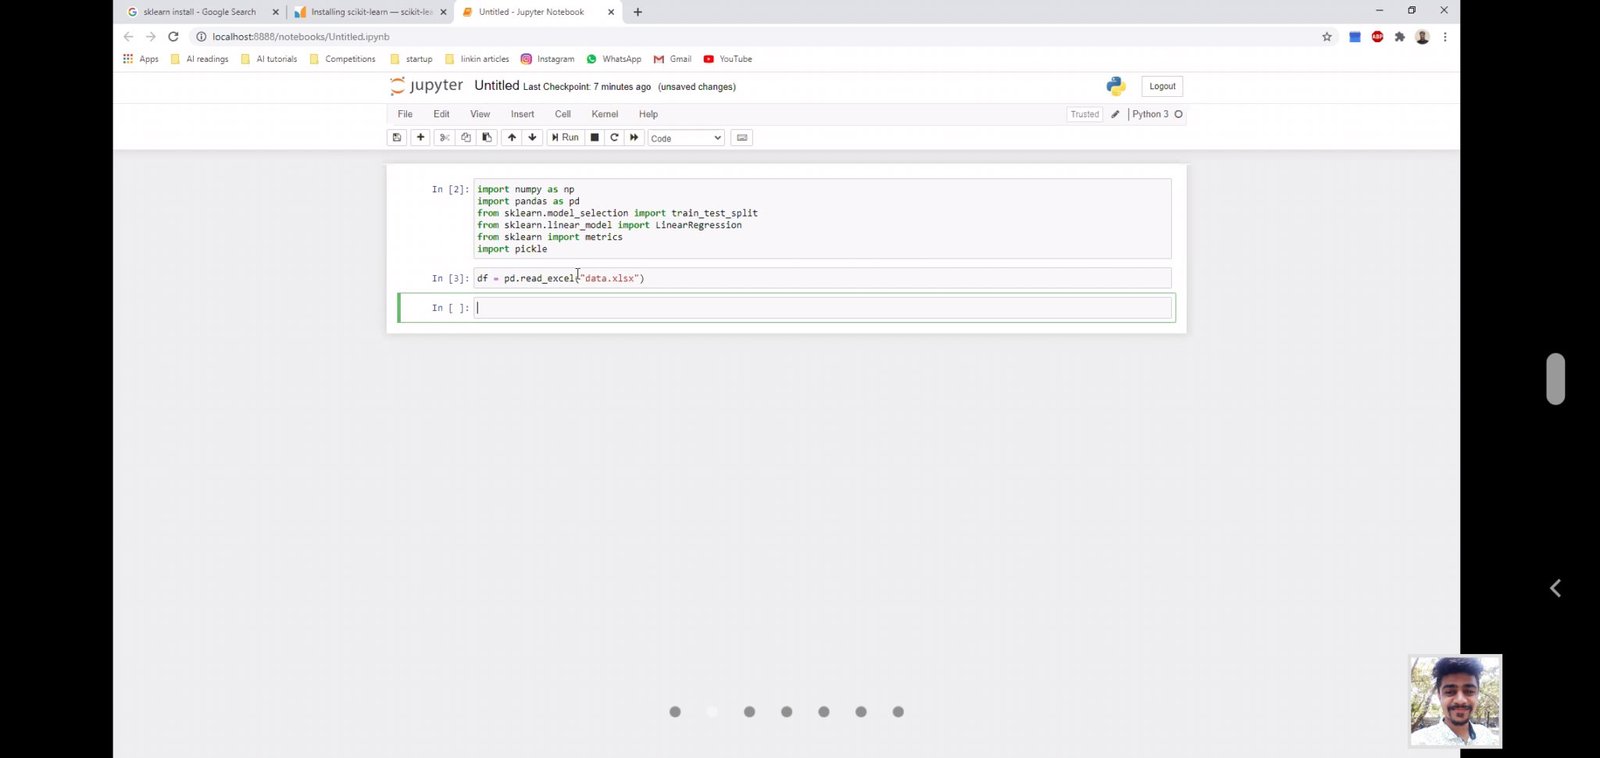Screen dimensions: 1600x758
Task: Open the Insert menu
Action: pos(522,114)
